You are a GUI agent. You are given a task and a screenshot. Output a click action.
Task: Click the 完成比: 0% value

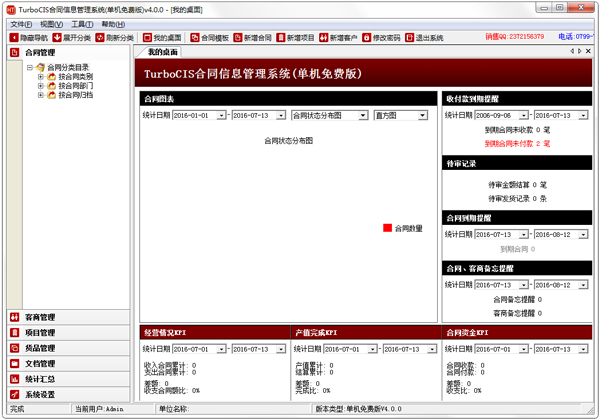click(313, 391)
